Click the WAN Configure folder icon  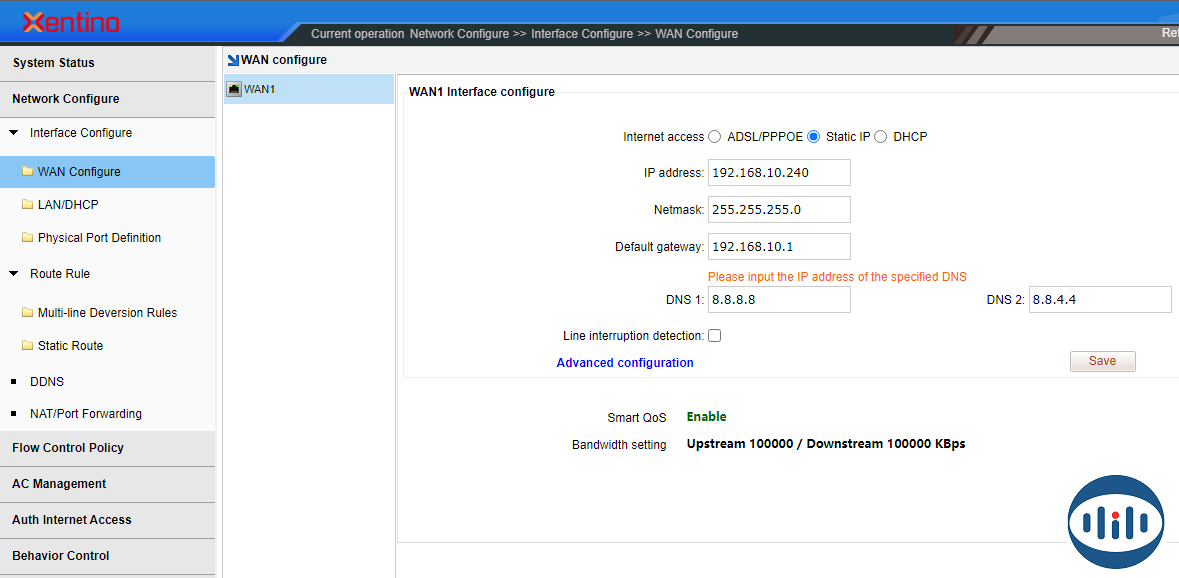(x=27, y=171)
